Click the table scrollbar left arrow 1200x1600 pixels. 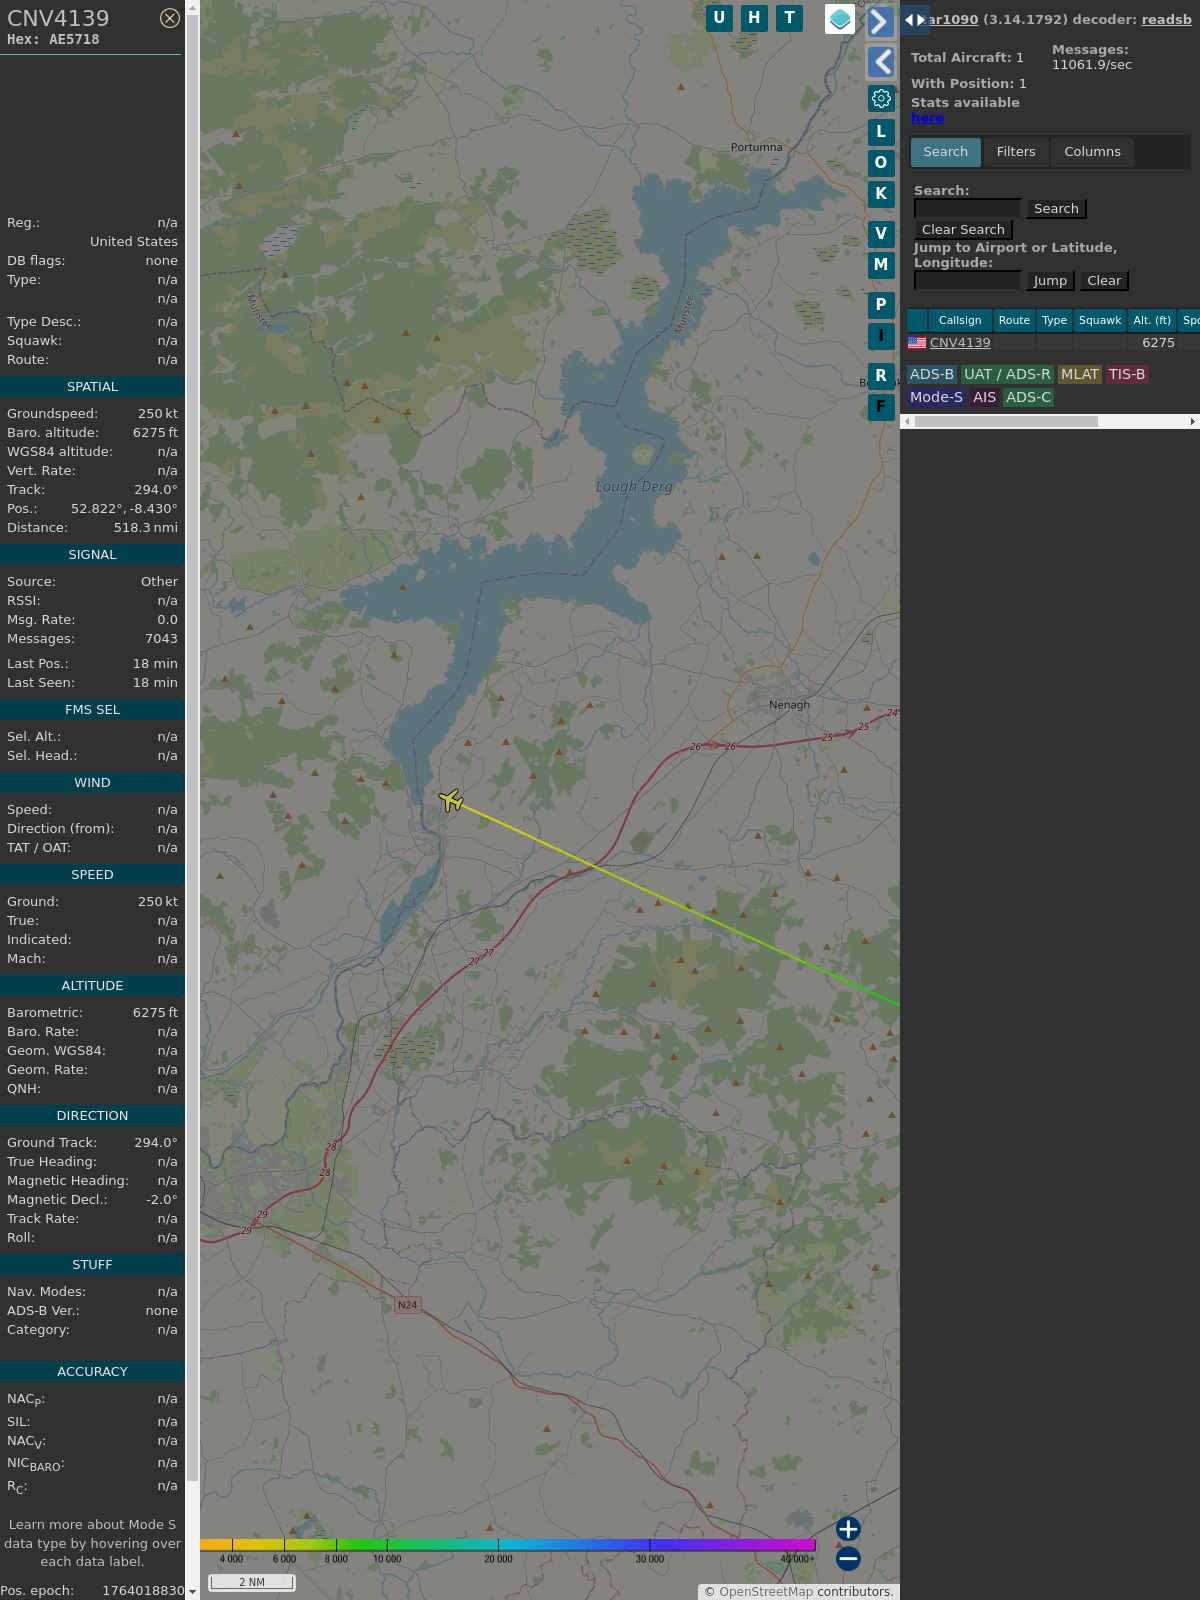click(x=907, y=421)
